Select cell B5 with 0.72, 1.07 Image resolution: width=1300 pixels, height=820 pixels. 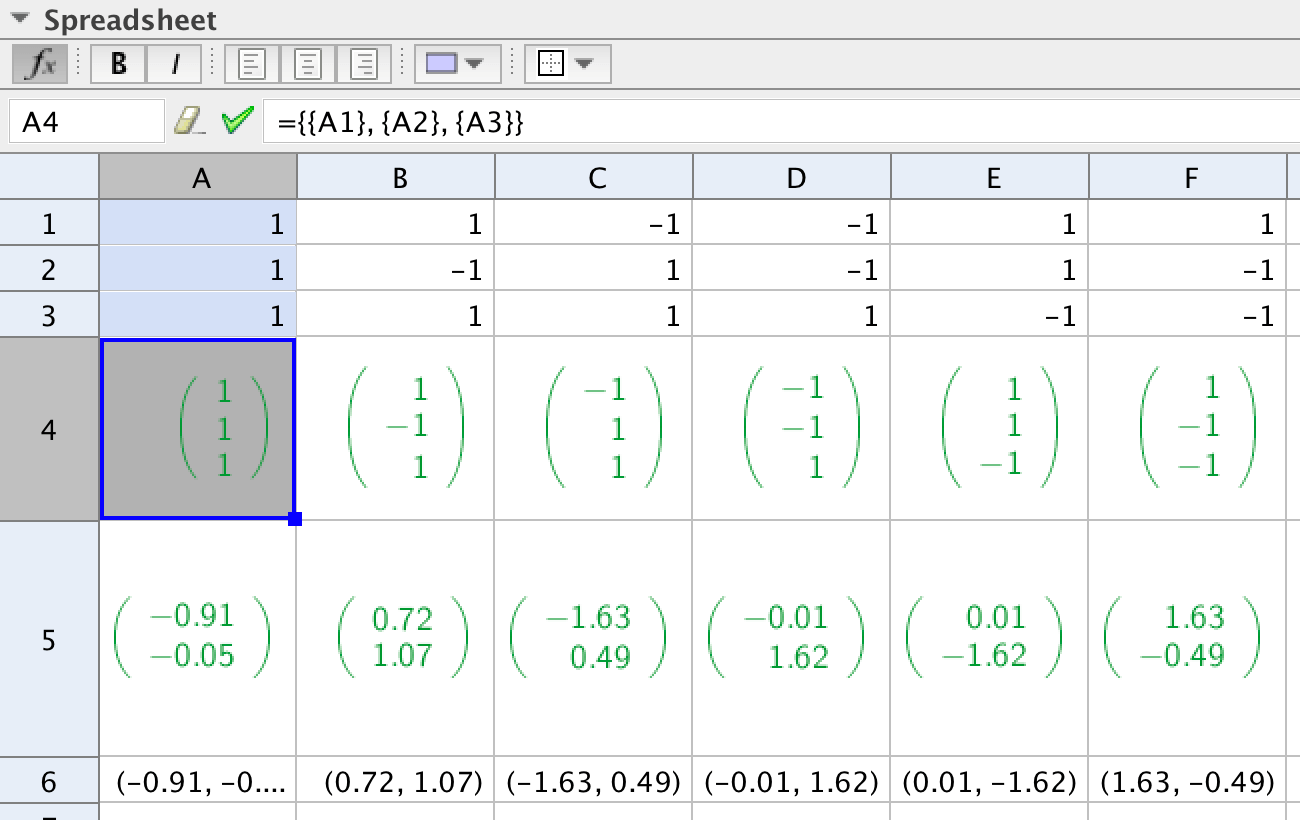[396, 639]
